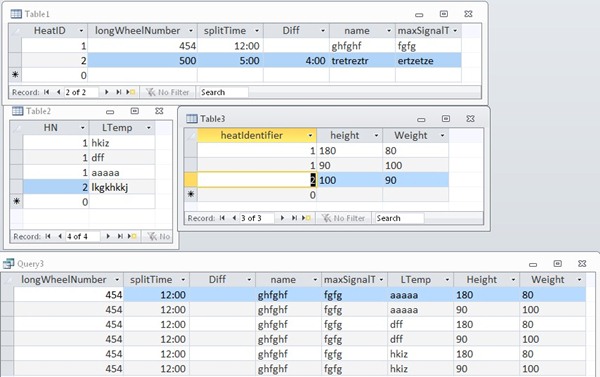Click new-row asterisk selector in Table2
Viewport: 600px width, 377px height.
pos(16,201)
